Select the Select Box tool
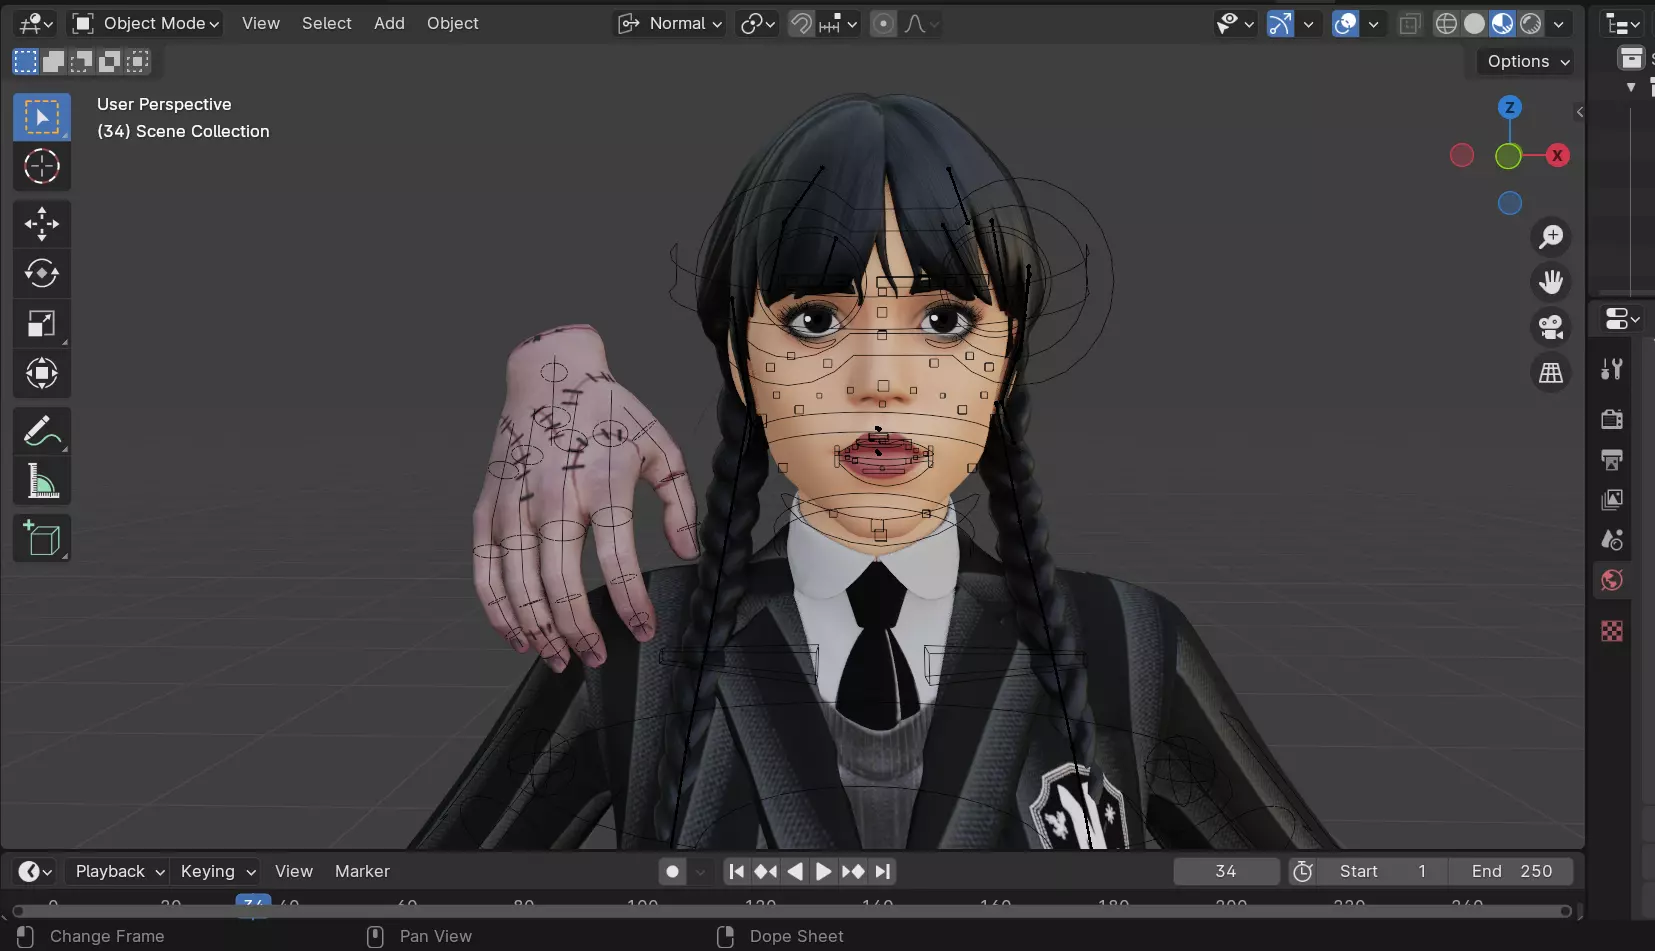The image size is (1655, 951). point(42,117)
